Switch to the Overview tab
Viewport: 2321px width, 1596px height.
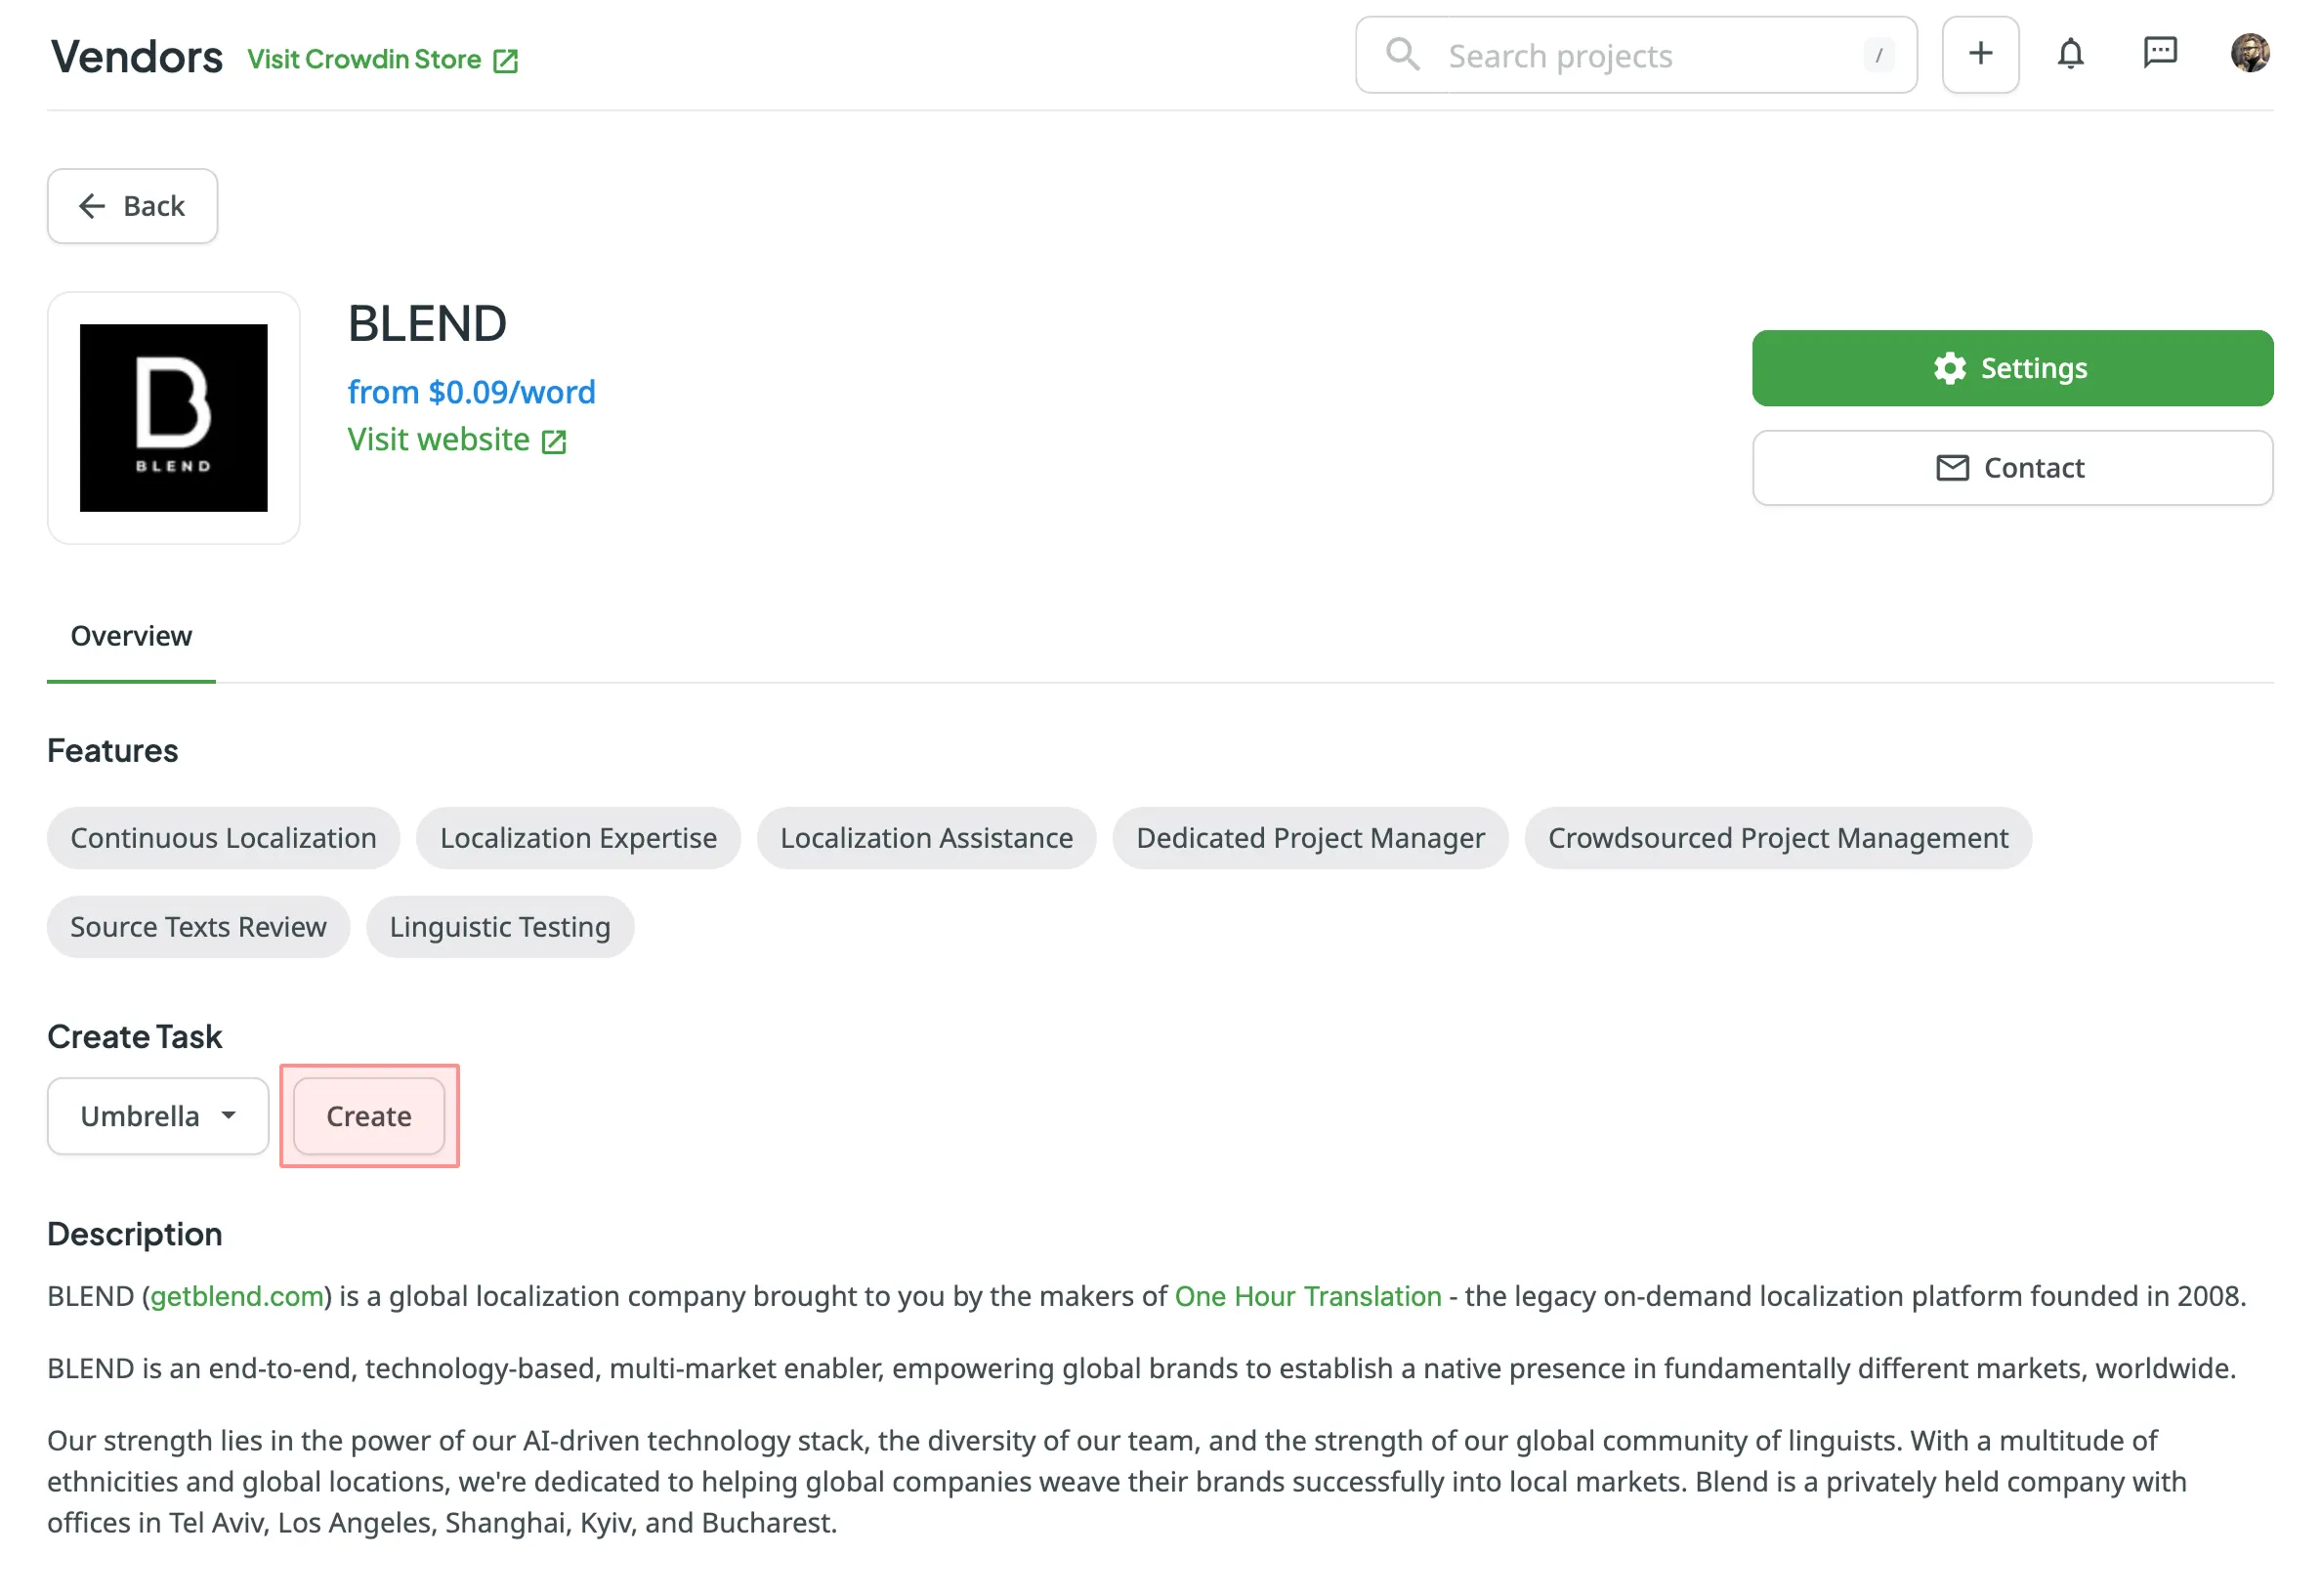click(131, 636)
